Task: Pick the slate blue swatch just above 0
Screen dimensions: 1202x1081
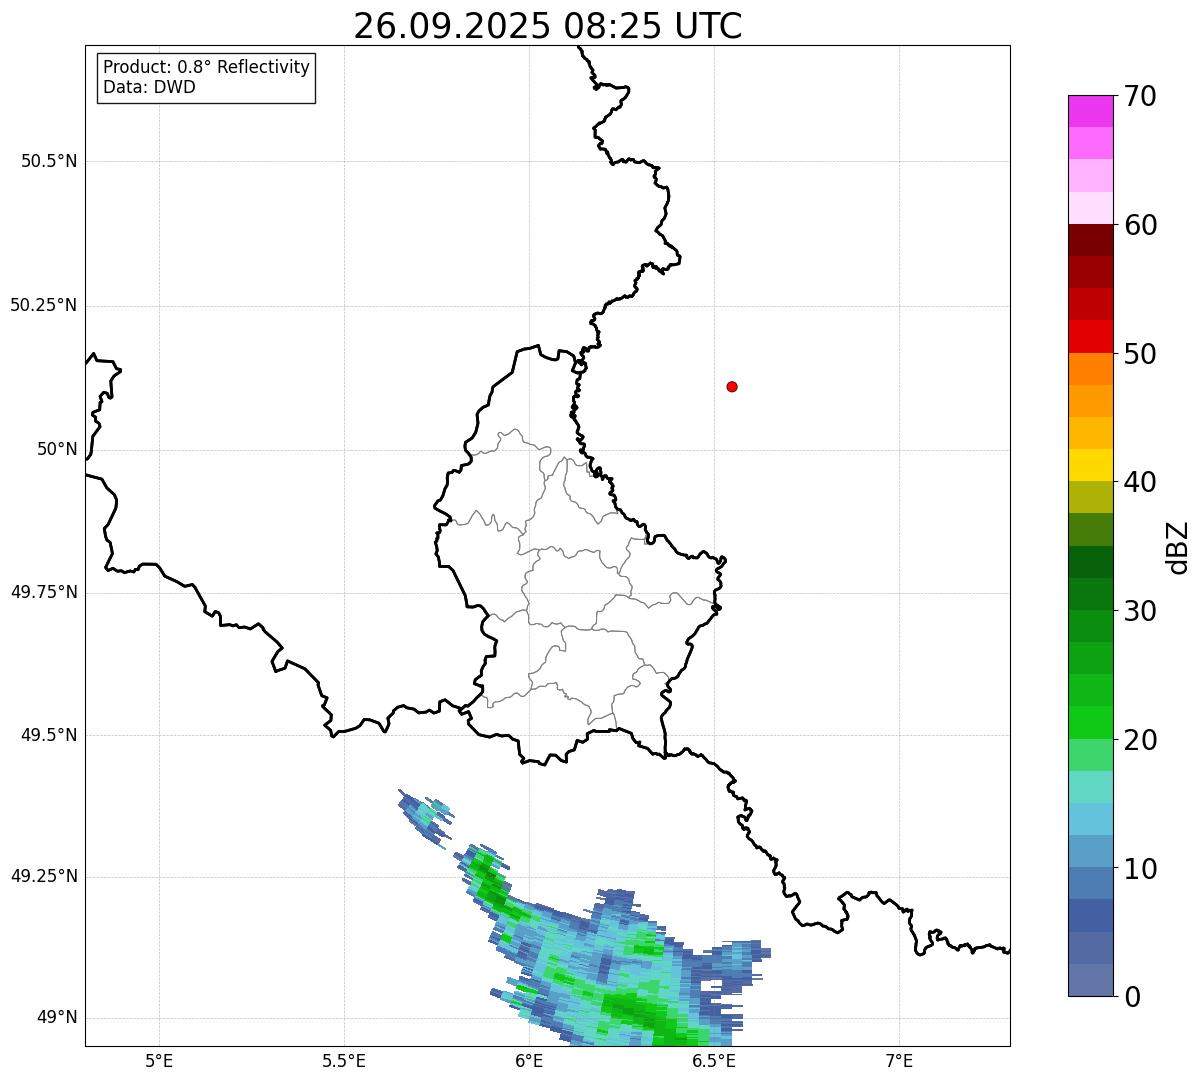Action: [1090, 980]
